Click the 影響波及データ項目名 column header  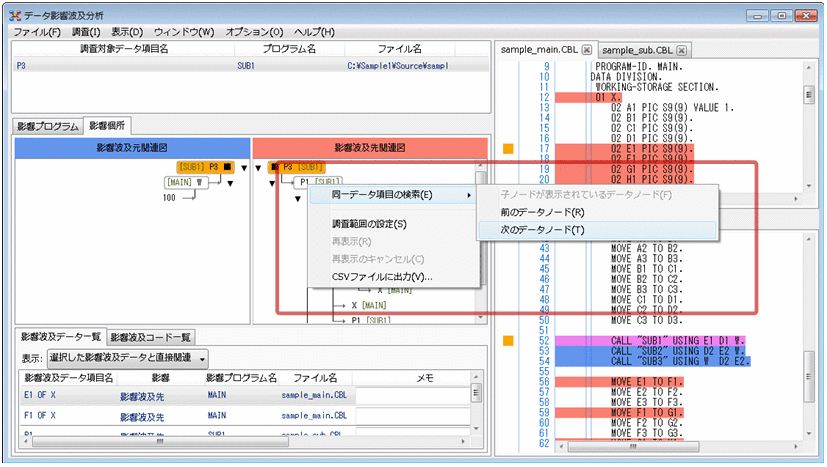click(69, 378)
